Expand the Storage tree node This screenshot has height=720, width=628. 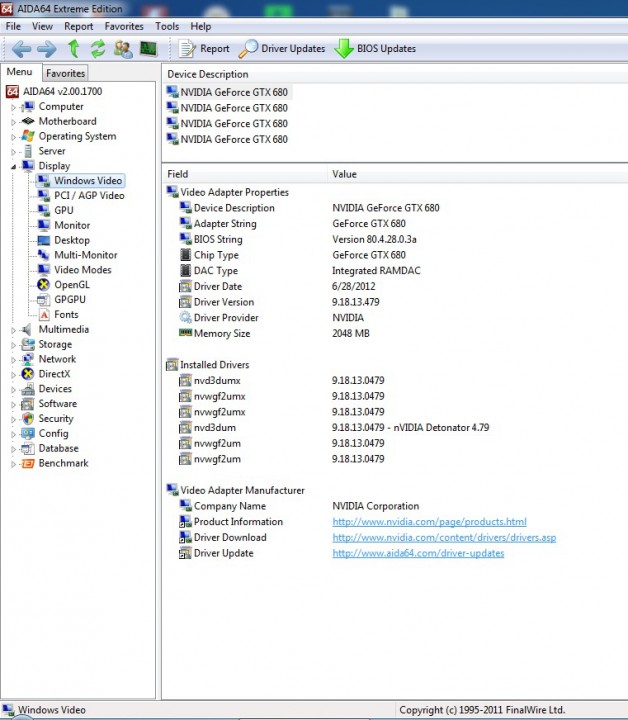[13, 345]
